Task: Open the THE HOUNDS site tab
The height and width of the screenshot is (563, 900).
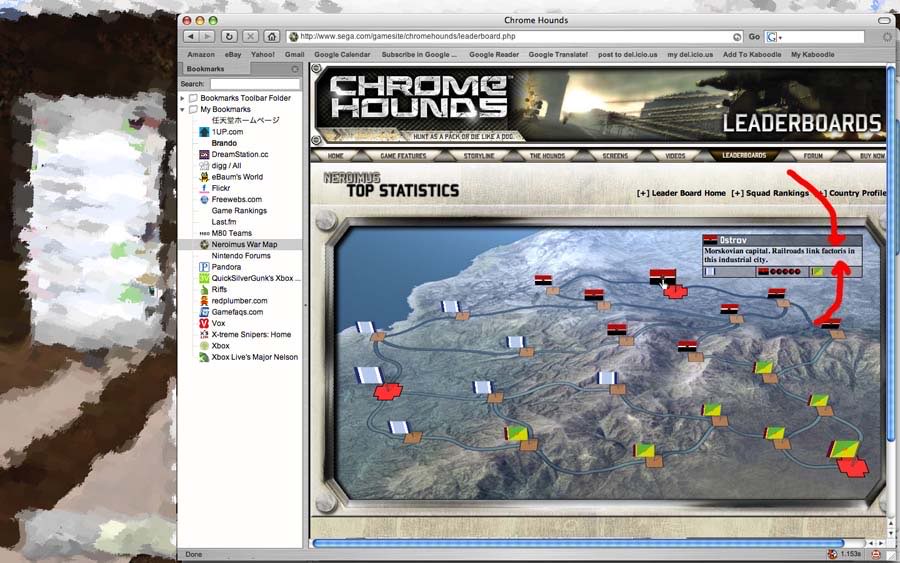Action: click(x=547, y=156)
